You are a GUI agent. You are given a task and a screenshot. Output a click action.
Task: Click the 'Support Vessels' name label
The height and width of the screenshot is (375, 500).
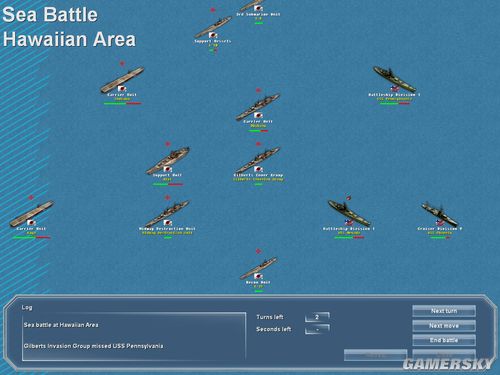pos(213,41)
